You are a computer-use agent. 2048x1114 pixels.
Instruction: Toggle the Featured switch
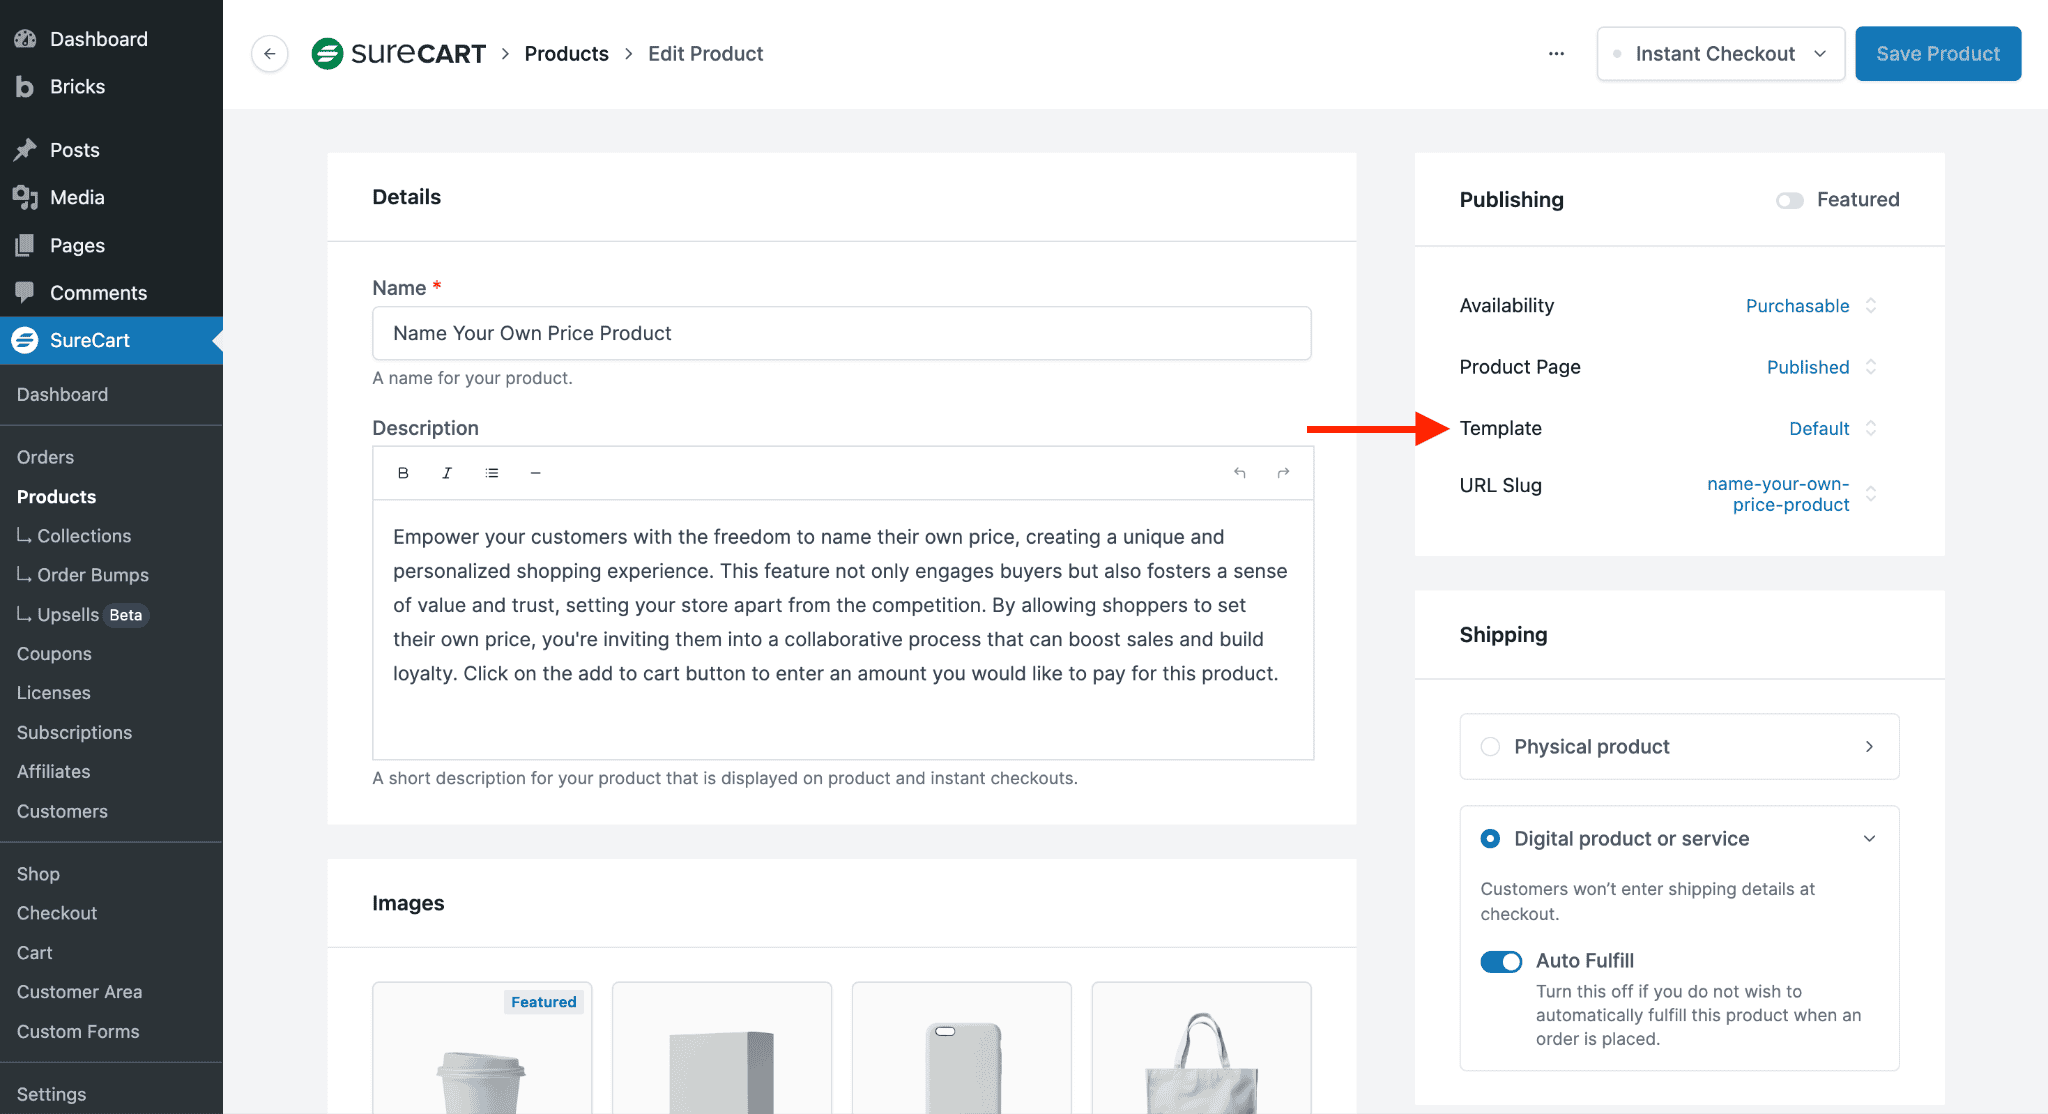click(1789, 201)
